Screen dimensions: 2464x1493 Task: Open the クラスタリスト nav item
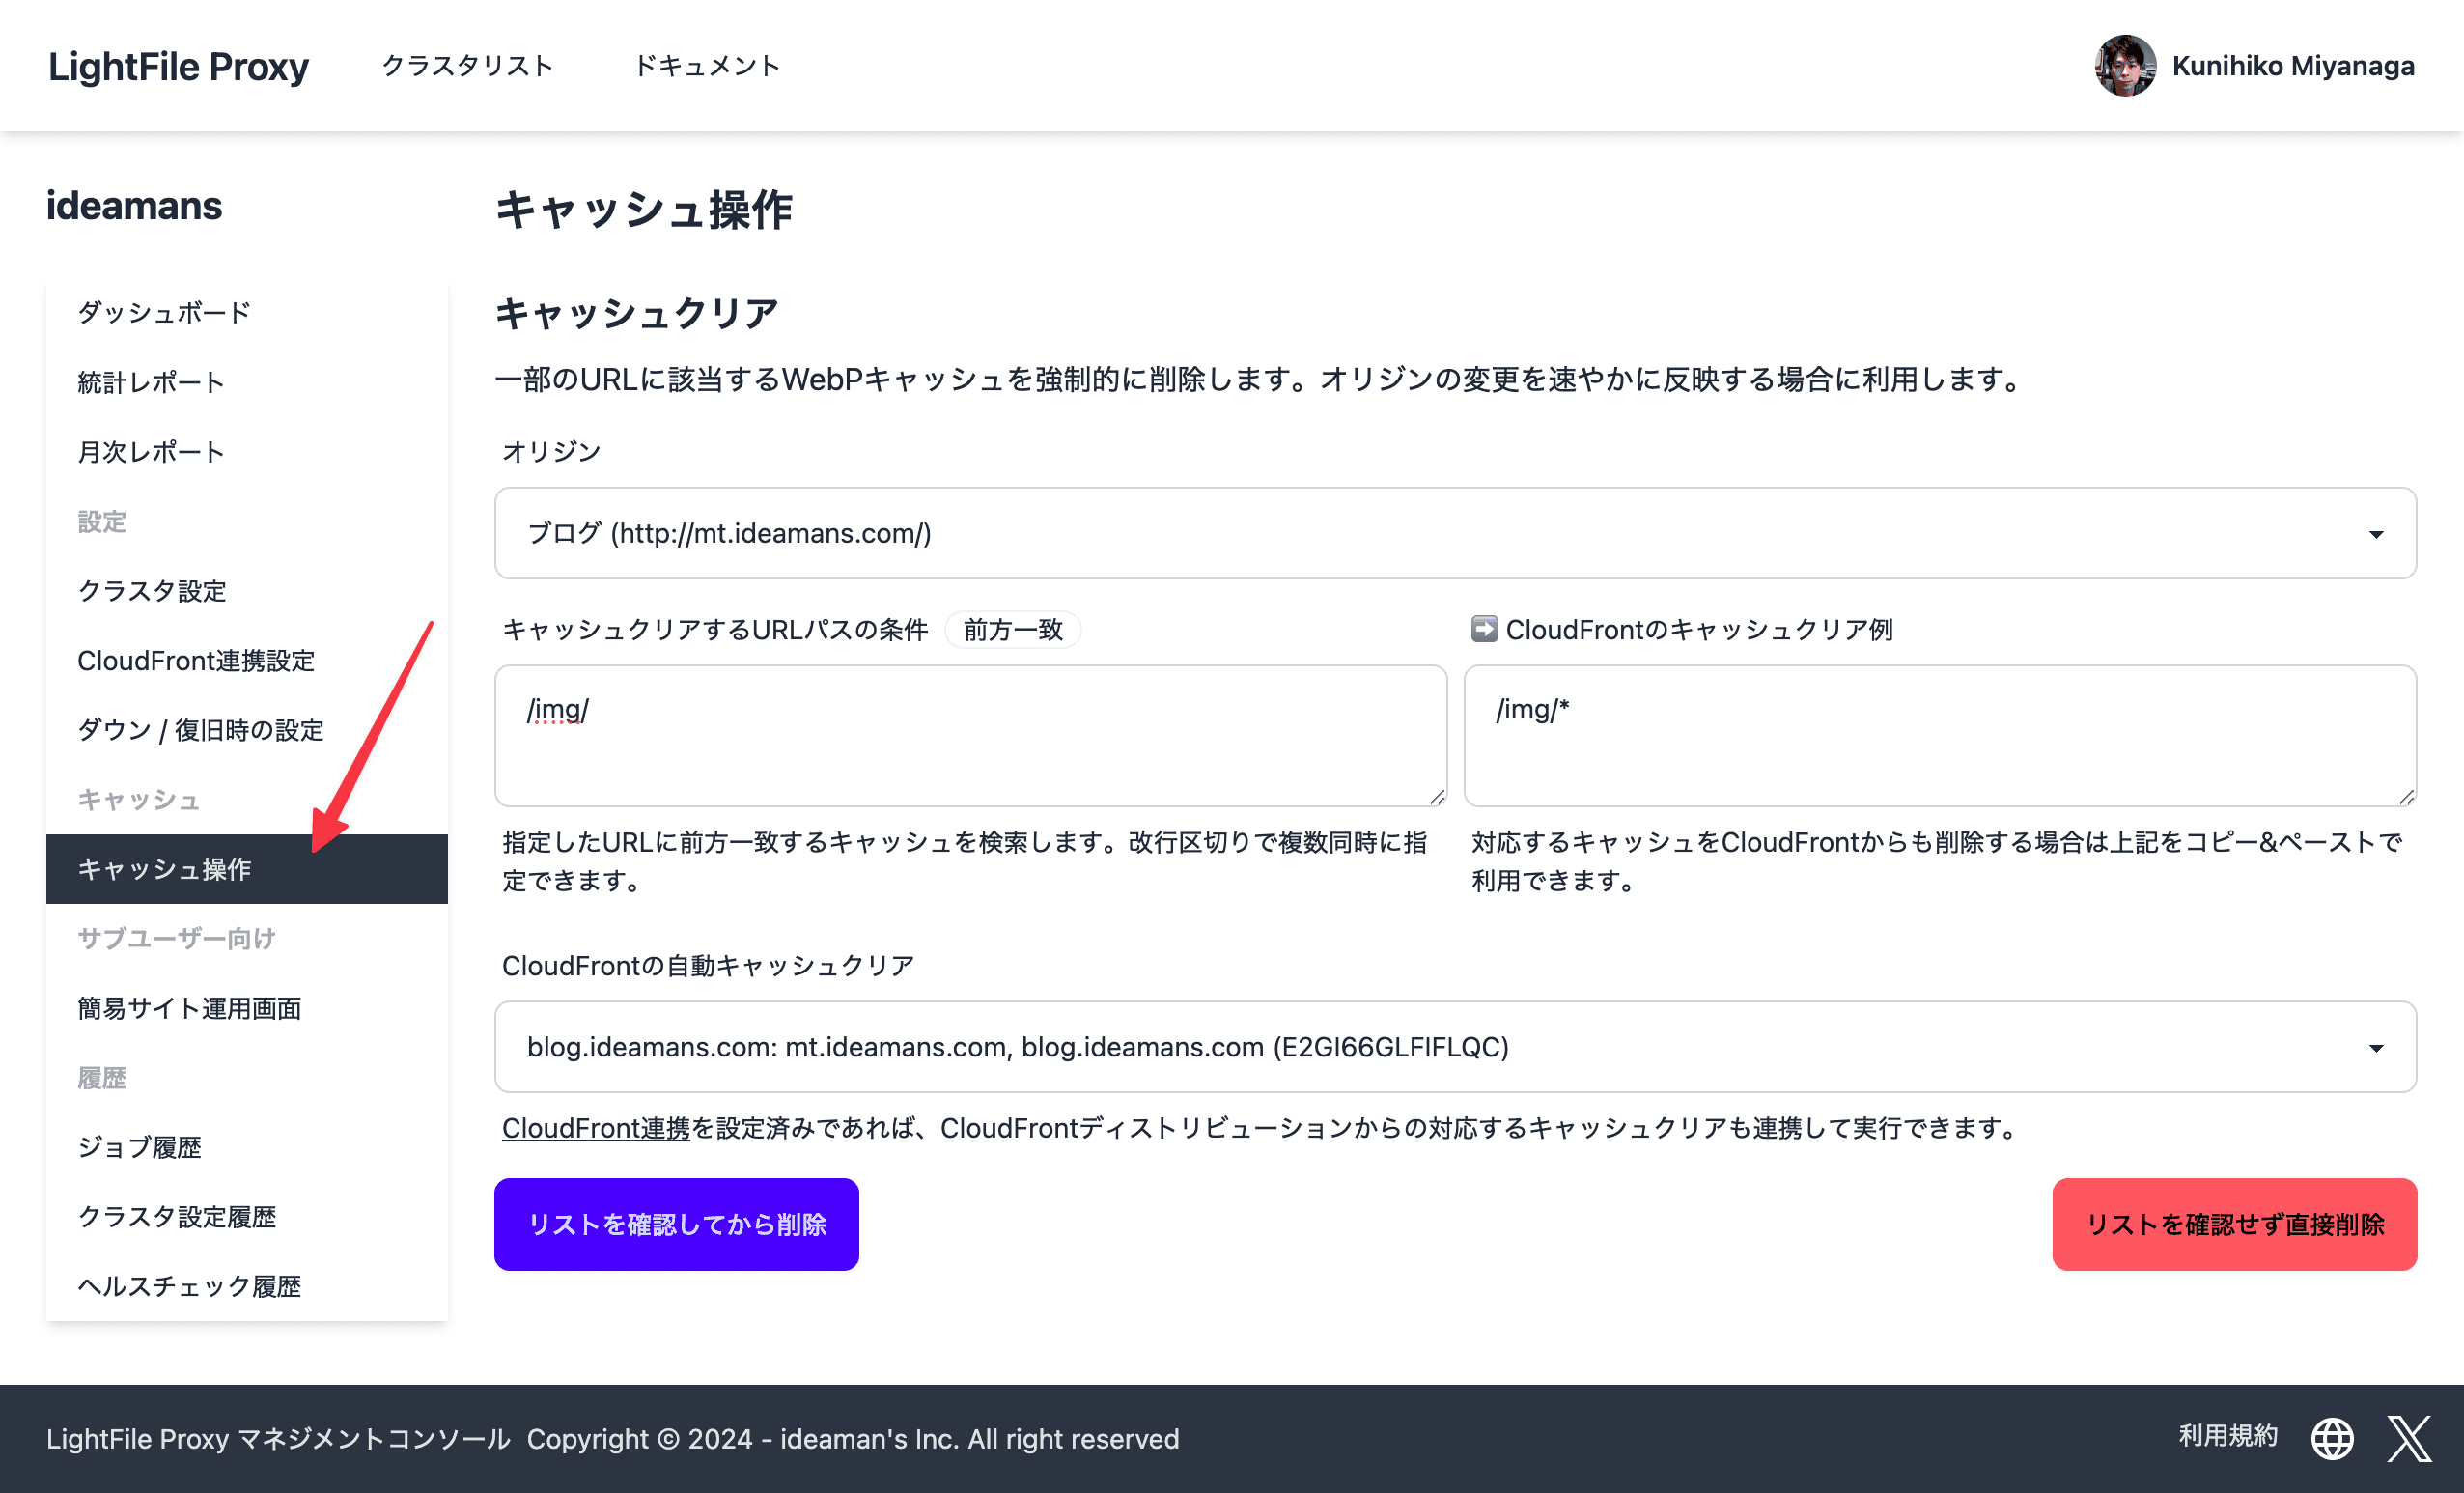coord(467,66)
